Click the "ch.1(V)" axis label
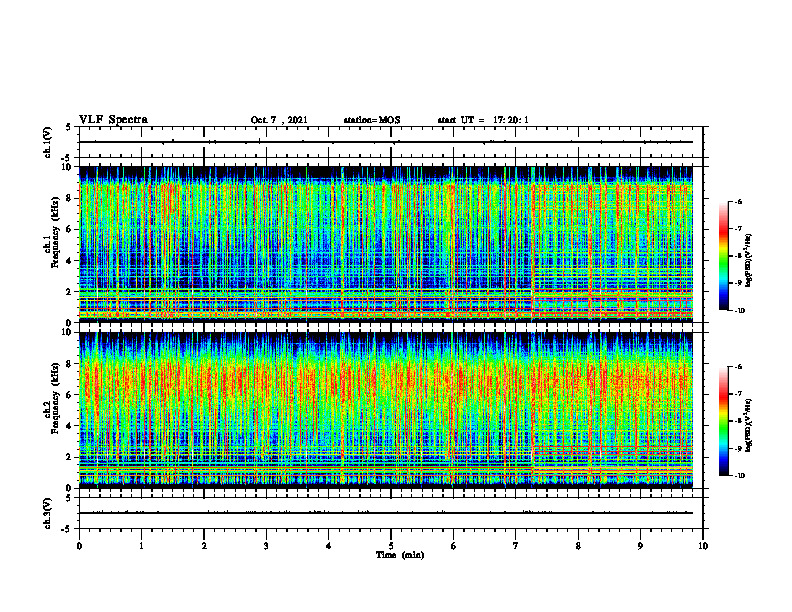Image resolution: width=792 pixels, height=612 pixels. click(x=47, y=142)
